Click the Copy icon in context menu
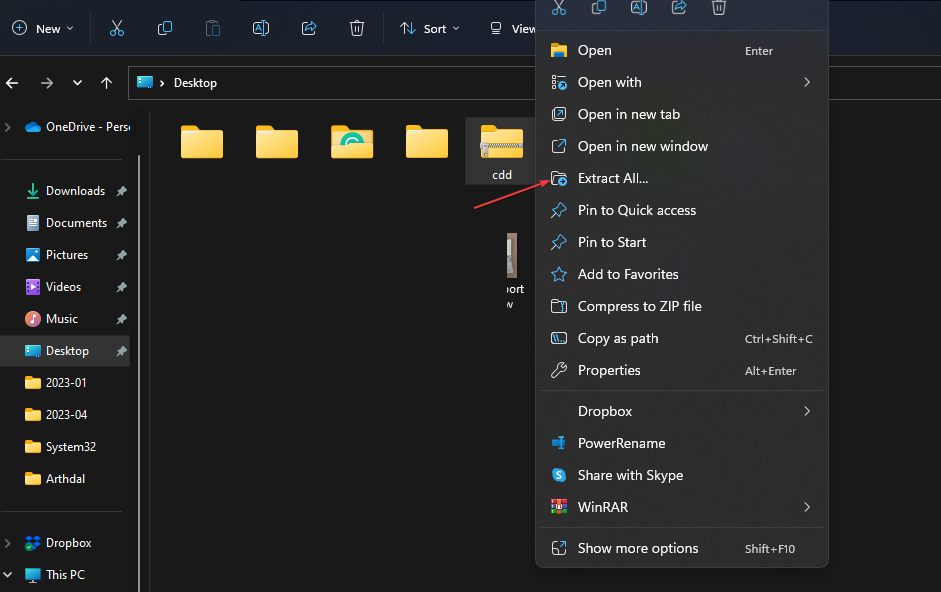941x592 pixels. 599,8
